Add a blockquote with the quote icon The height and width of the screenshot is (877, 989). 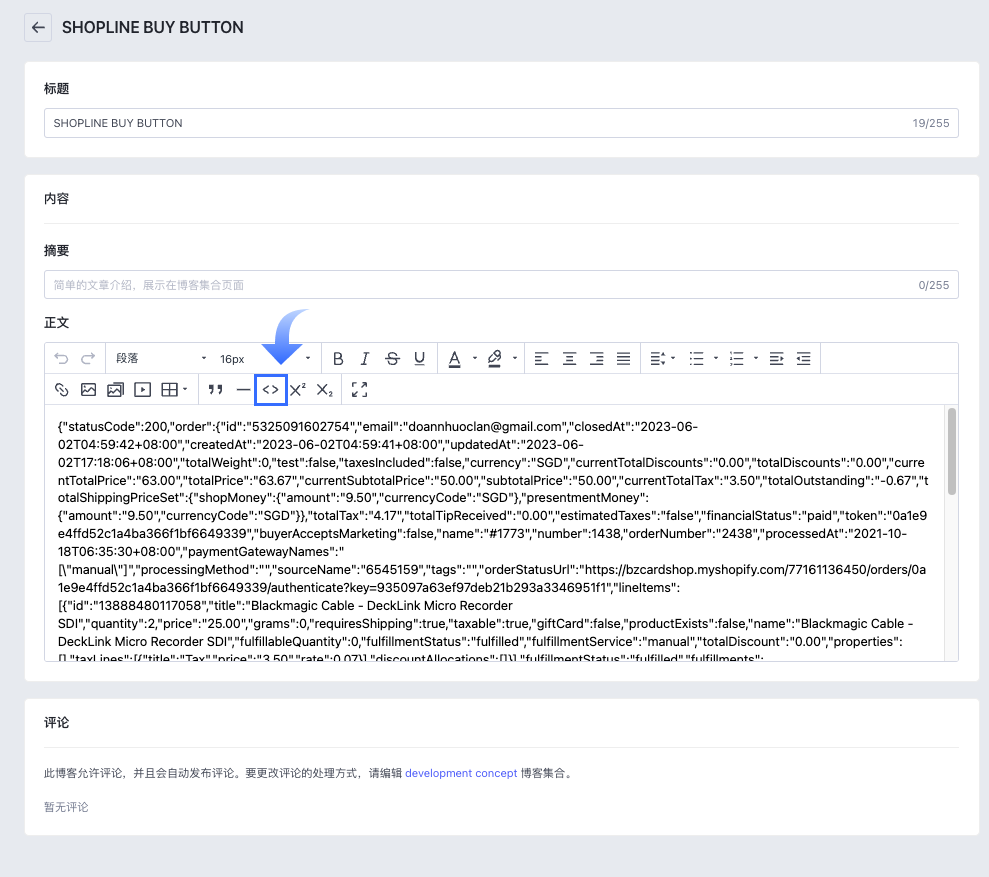216,390
